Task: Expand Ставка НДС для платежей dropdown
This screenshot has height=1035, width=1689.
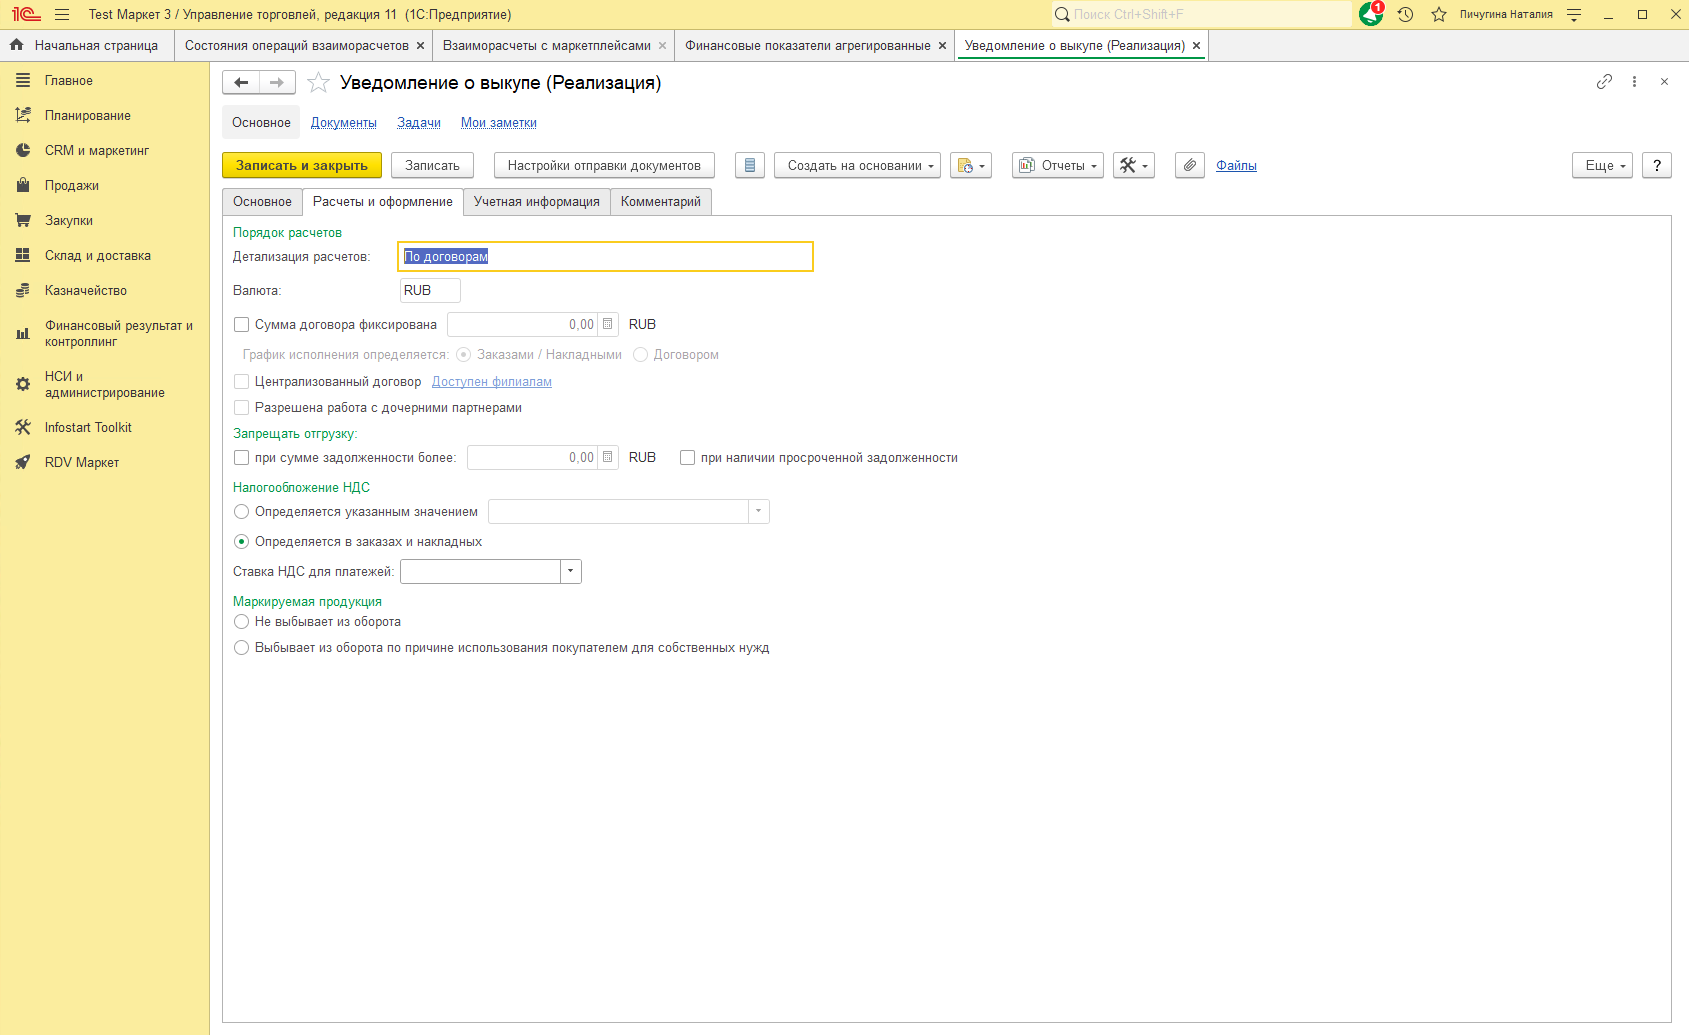Action: coord(571,572)
